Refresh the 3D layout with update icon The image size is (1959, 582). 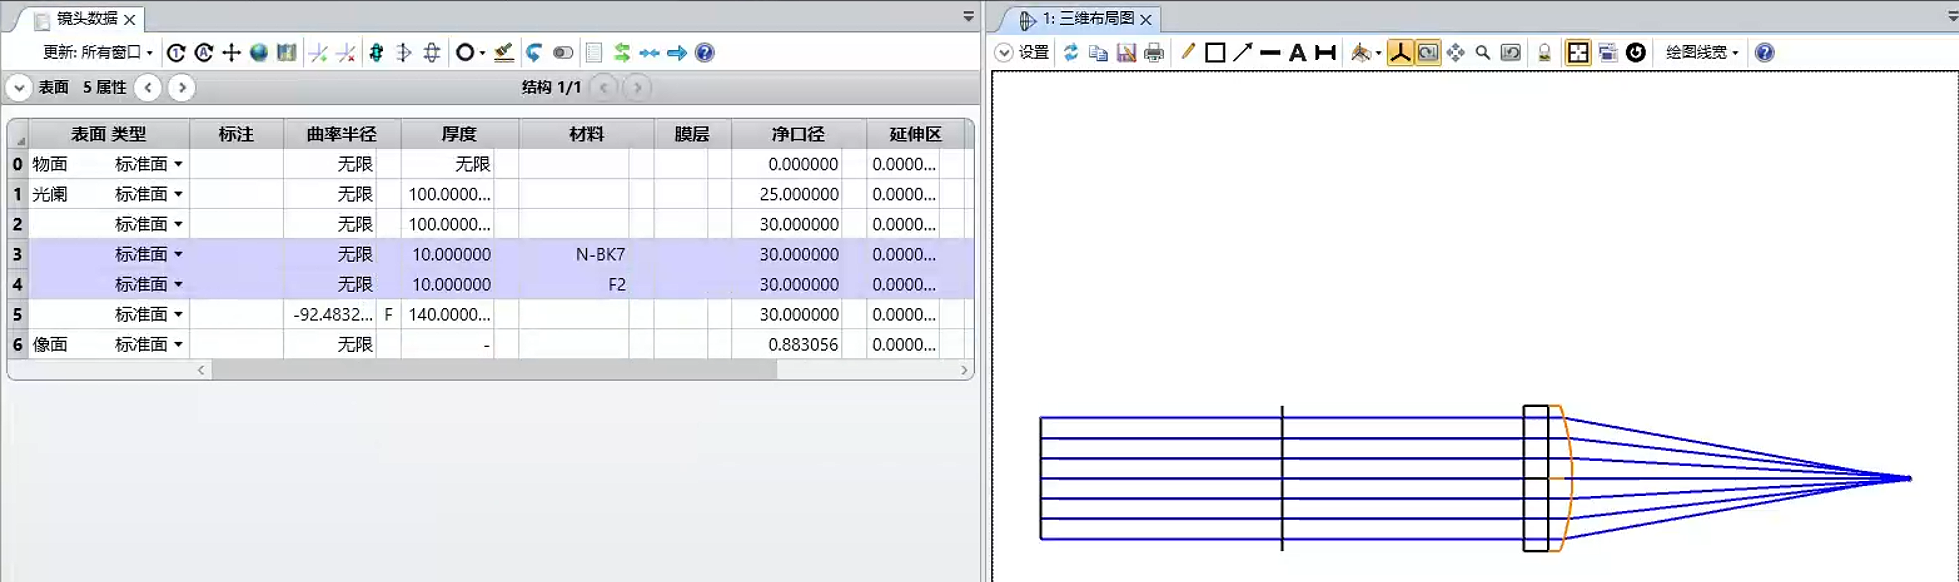click(x=1071, y=53)
